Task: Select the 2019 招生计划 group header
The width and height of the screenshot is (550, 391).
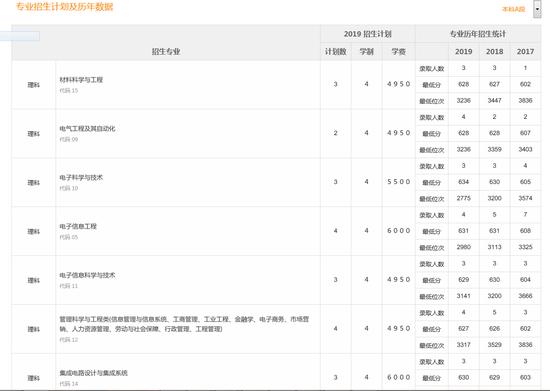Action: coord(368,34)
